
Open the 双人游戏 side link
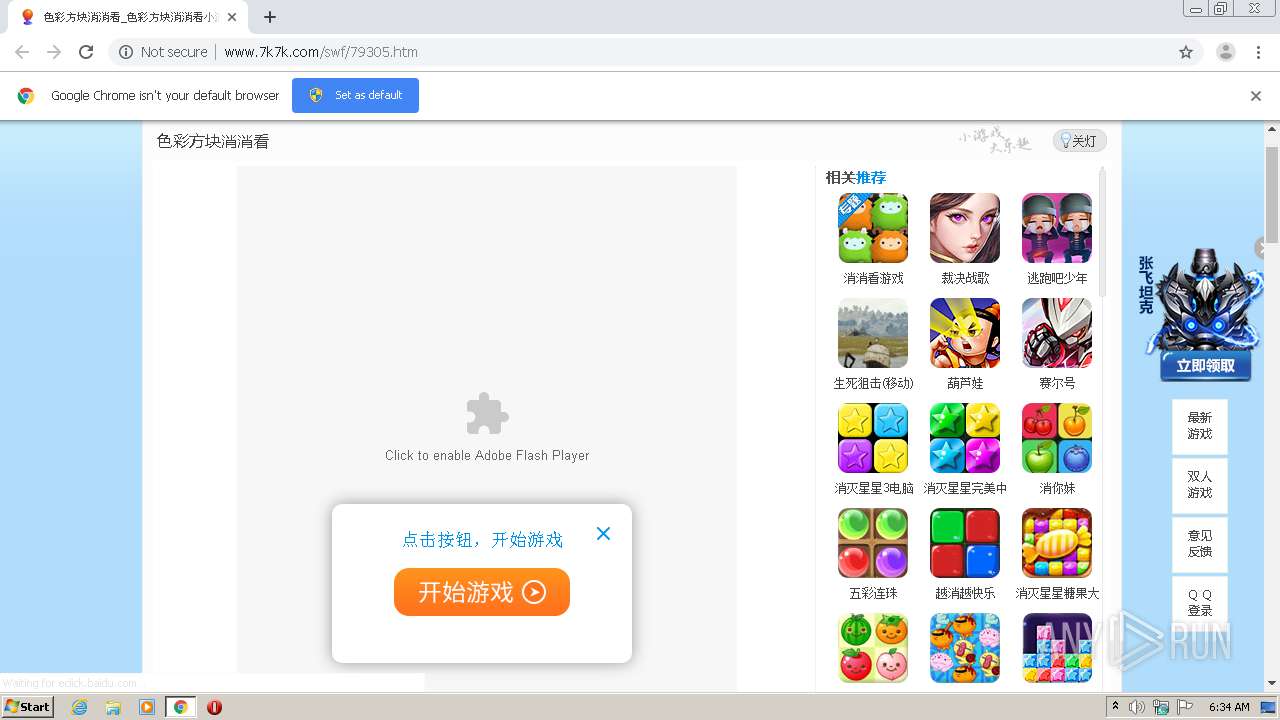(x=1200, y=485)
